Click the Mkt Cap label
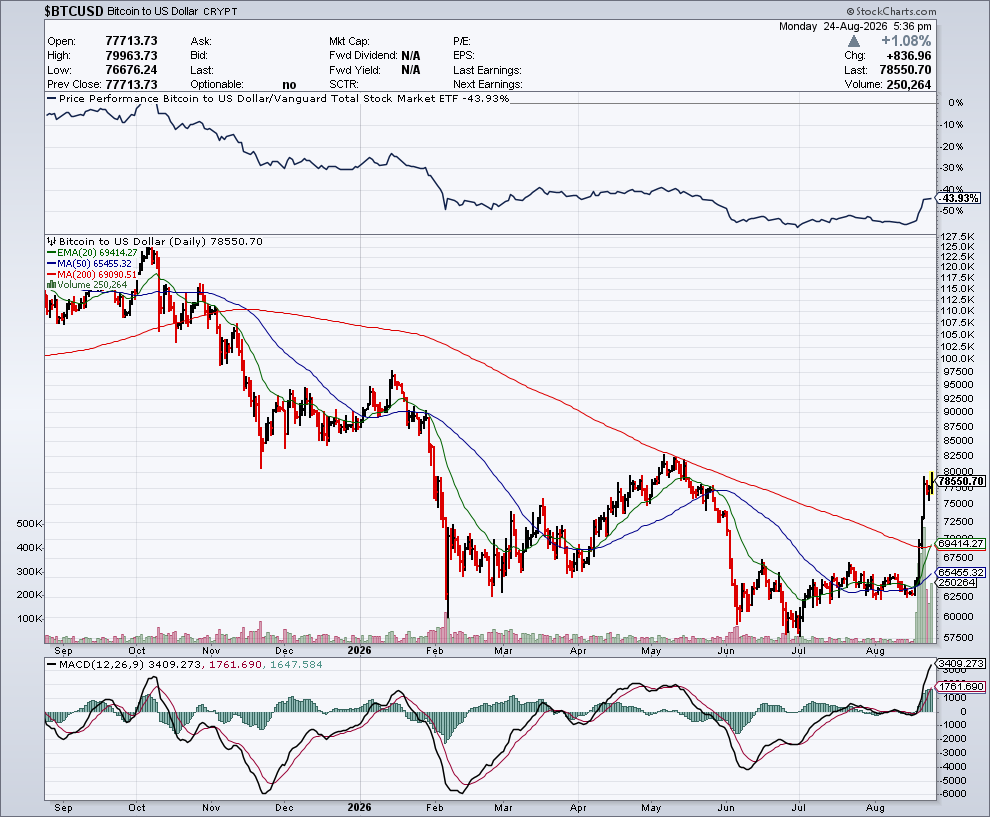990x817 pixels. (x=349, y=41)
